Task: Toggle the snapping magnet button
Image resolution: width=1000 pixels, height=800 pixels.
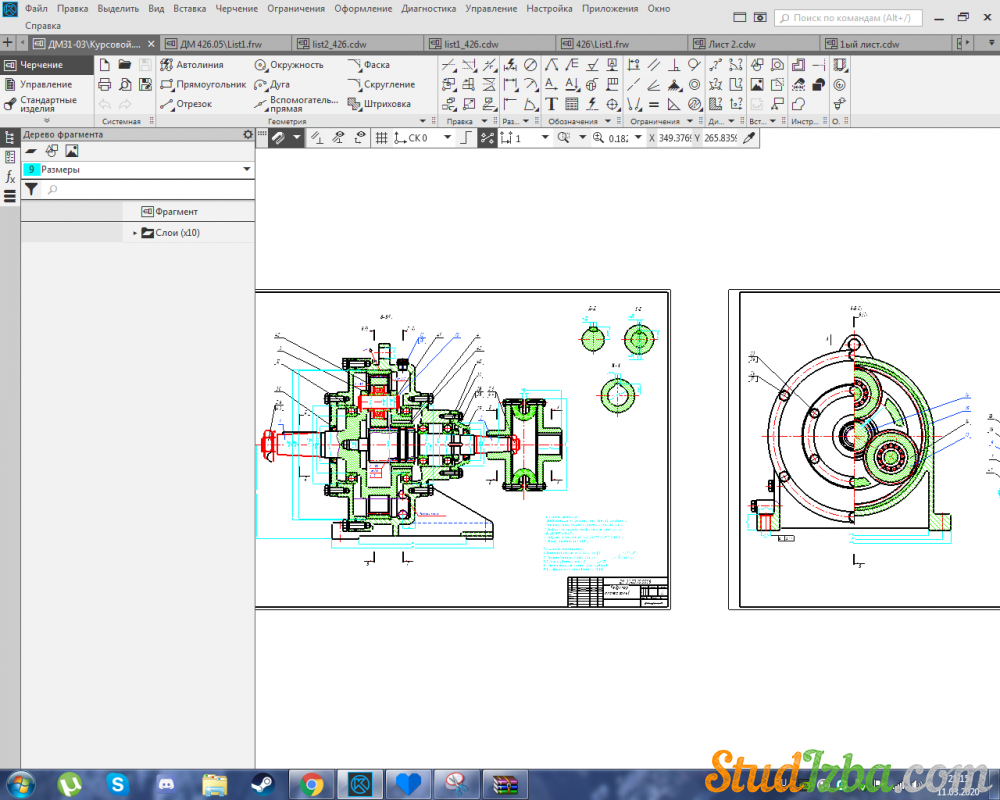Action: [278, 138]
